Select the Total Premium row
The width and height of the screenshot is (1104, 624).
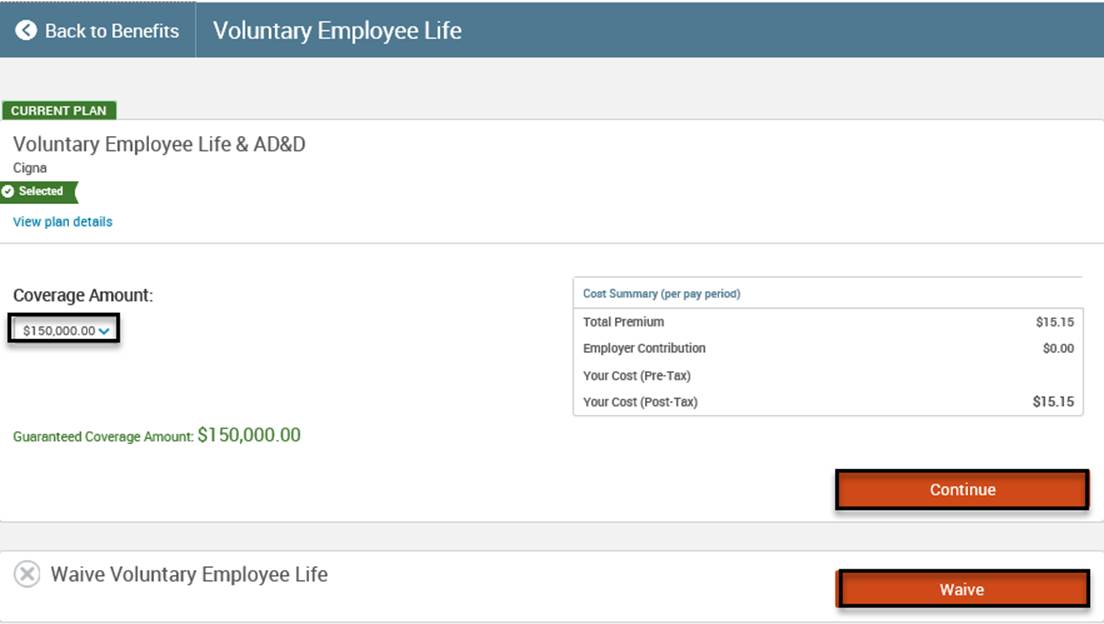tap(827, 322)
